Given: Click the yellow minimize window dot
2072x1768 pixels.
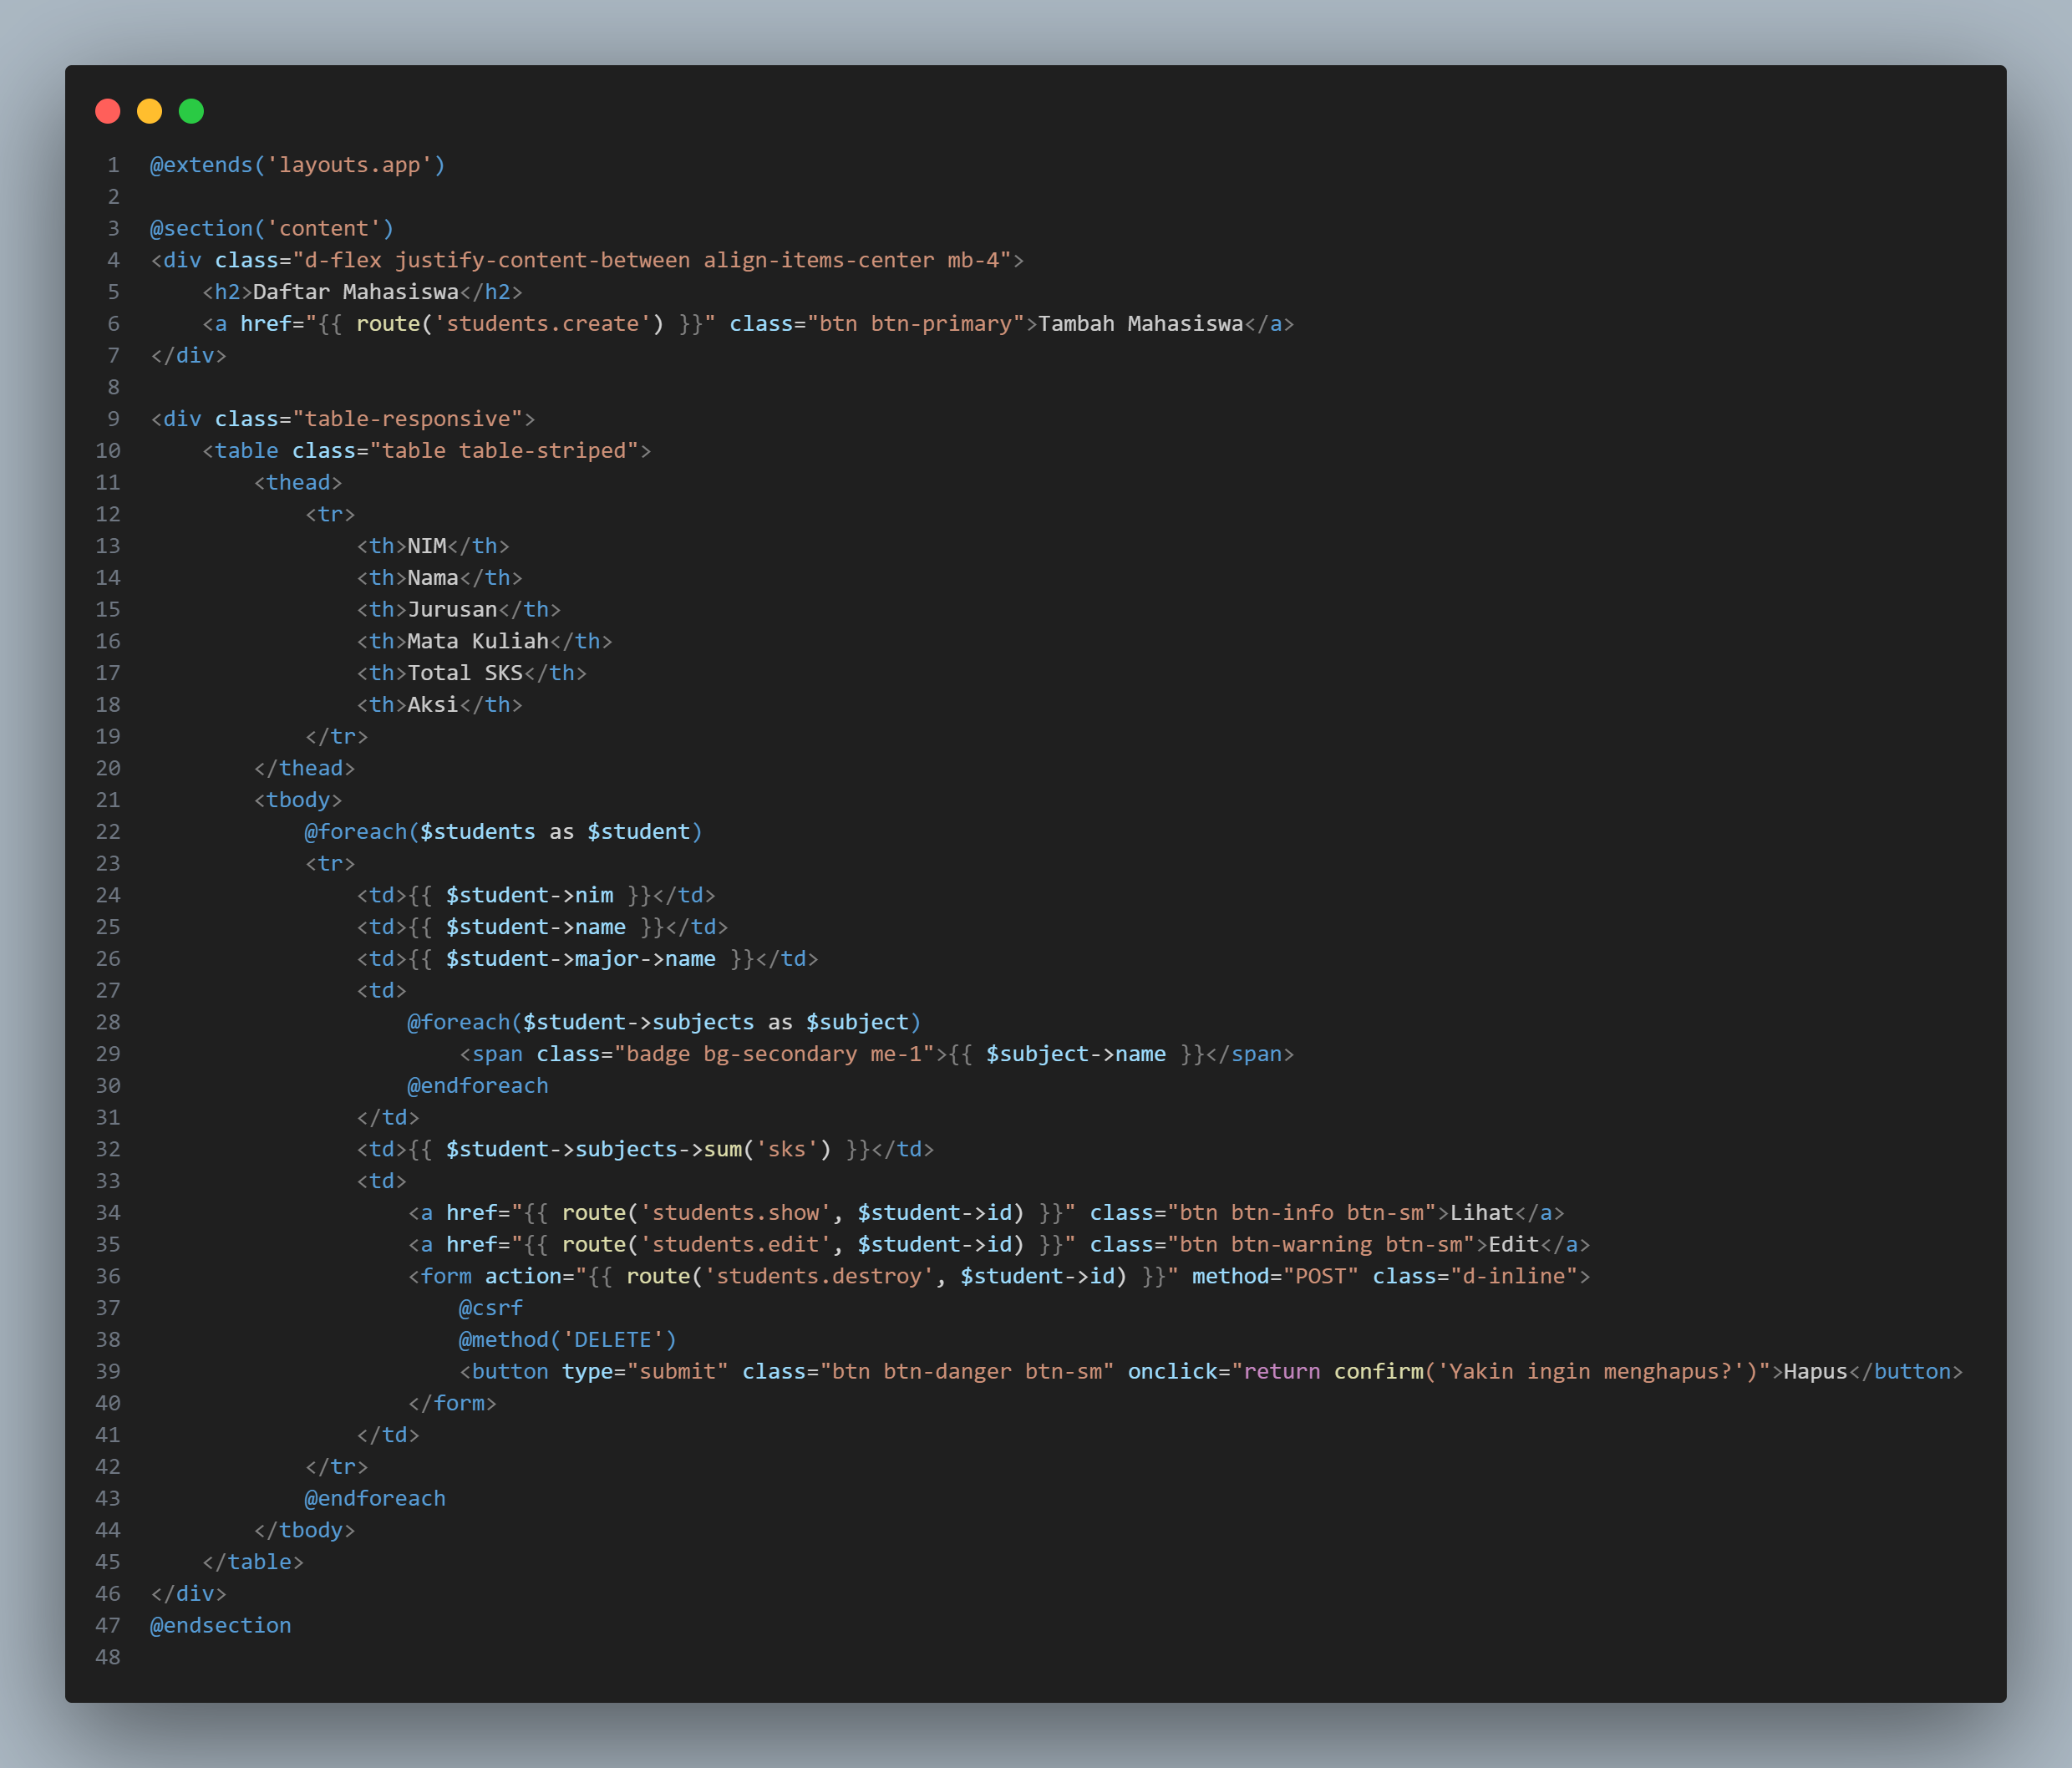Looking at the screenshot, I should [x=150, y=111].
